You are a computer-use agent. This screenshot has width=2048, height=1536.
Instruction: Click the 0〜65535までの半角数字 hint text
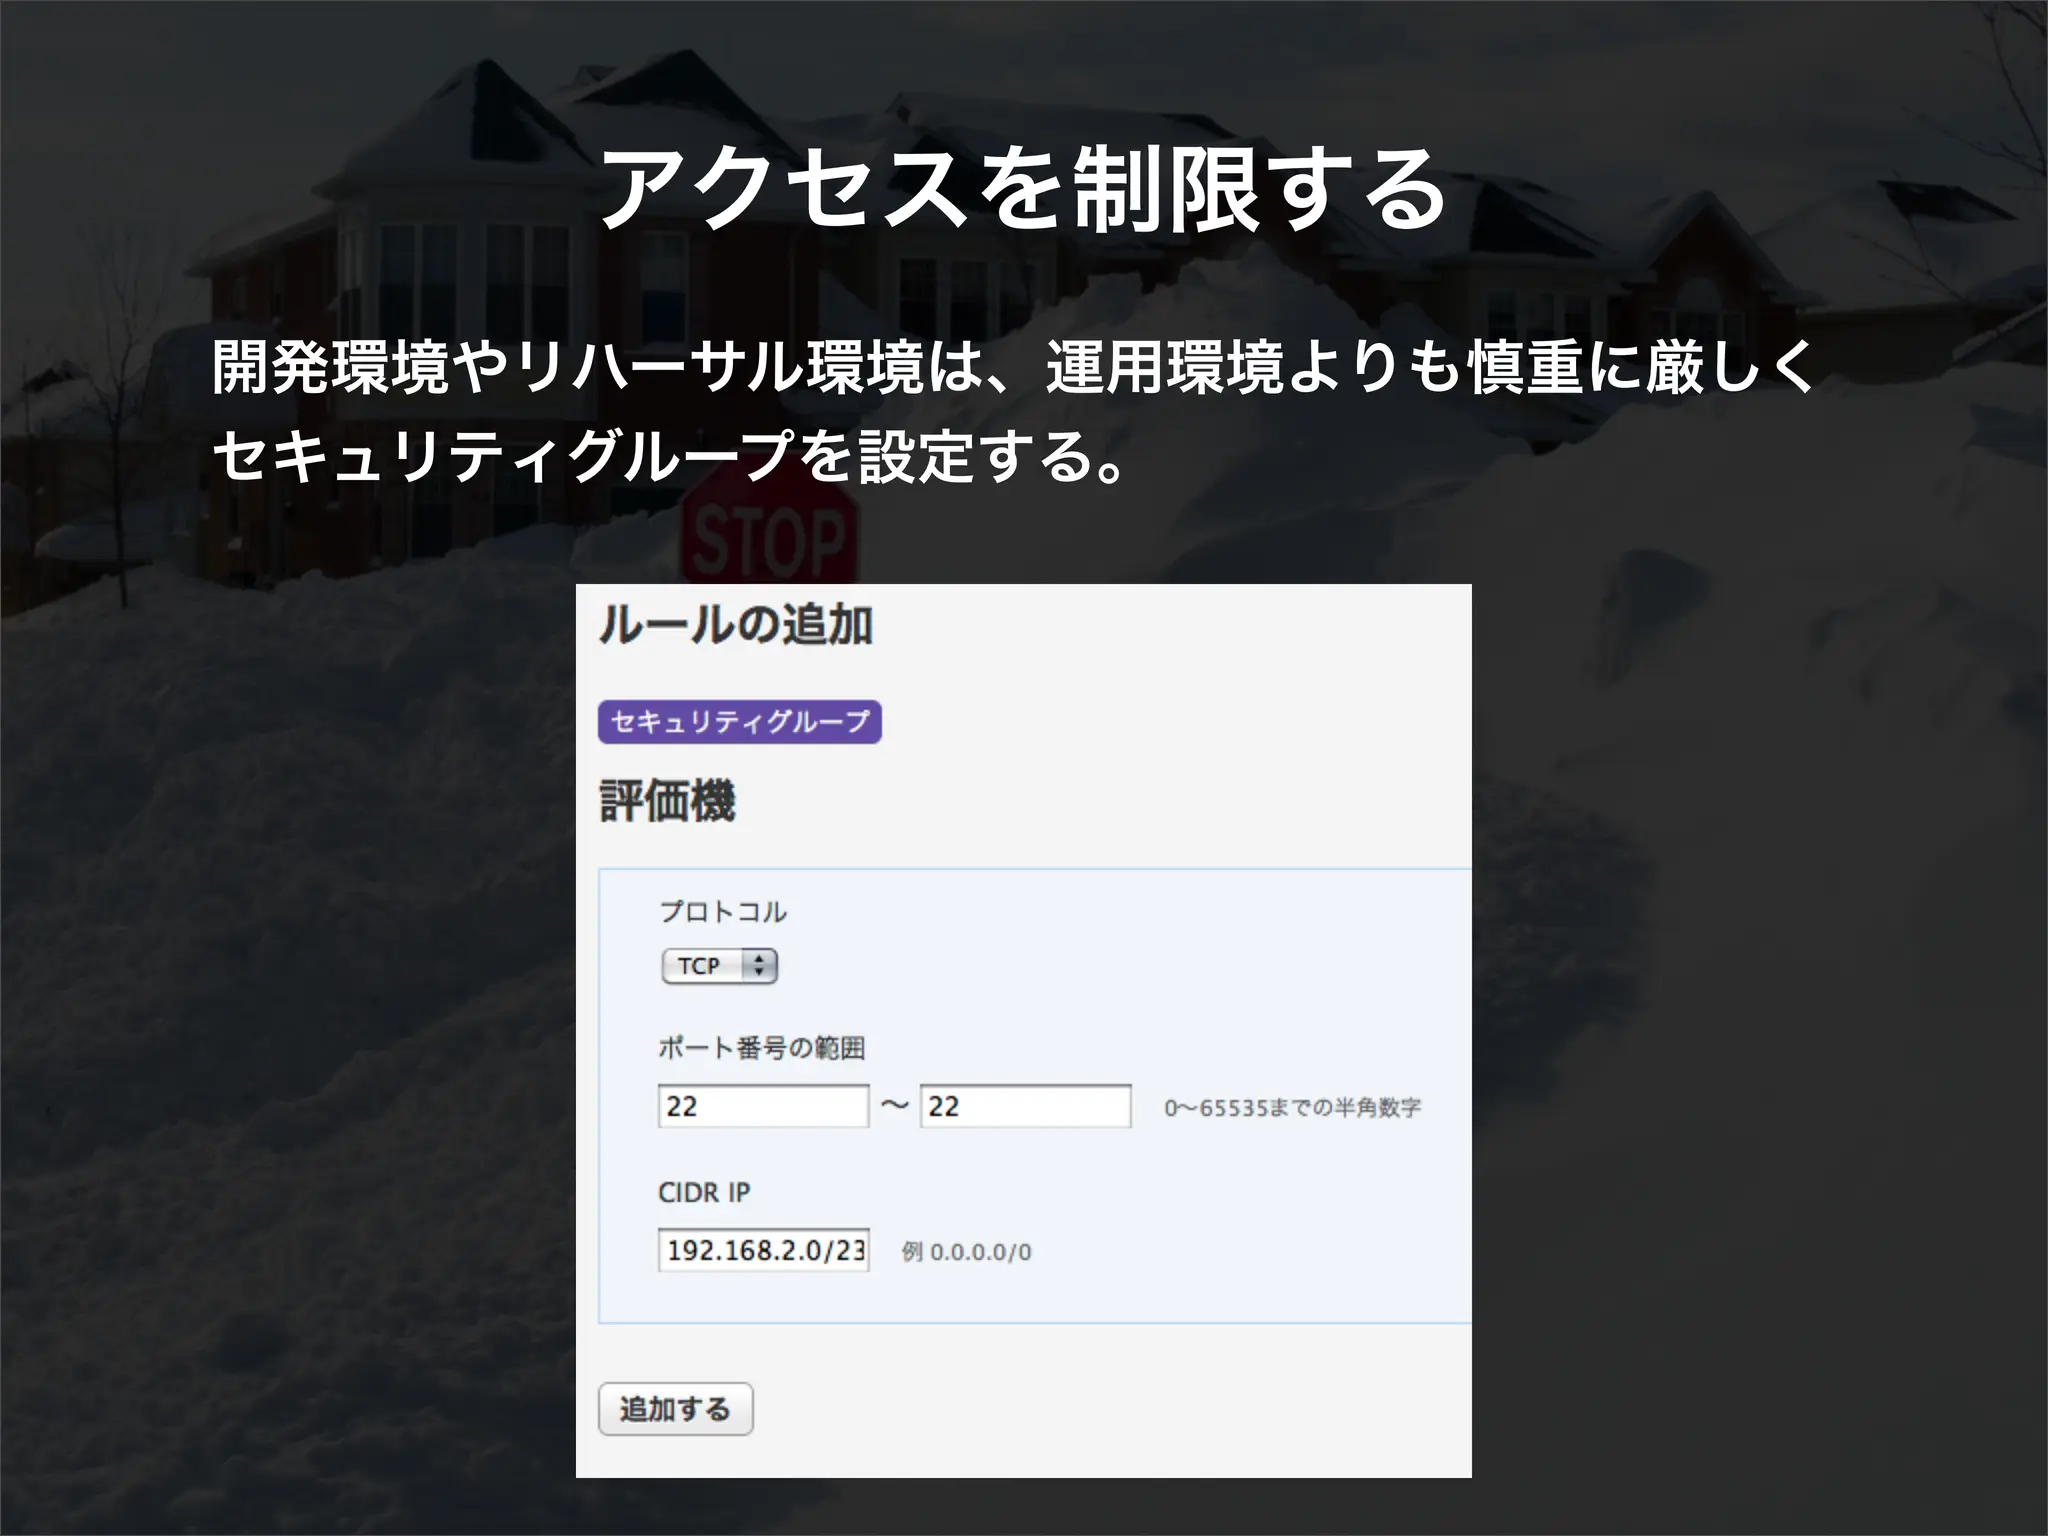click(1292, 1108)
